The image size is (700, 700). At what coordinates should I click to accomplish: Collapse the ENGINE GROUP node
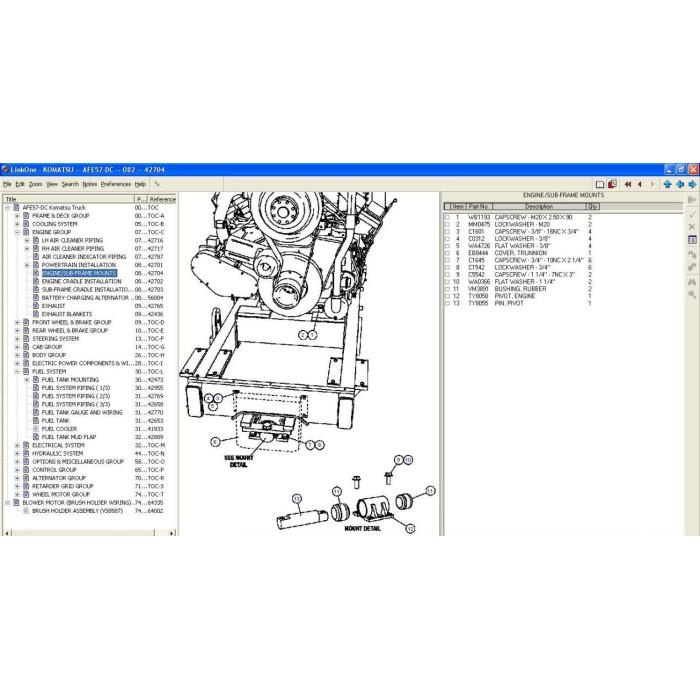(x=17, y=232)
